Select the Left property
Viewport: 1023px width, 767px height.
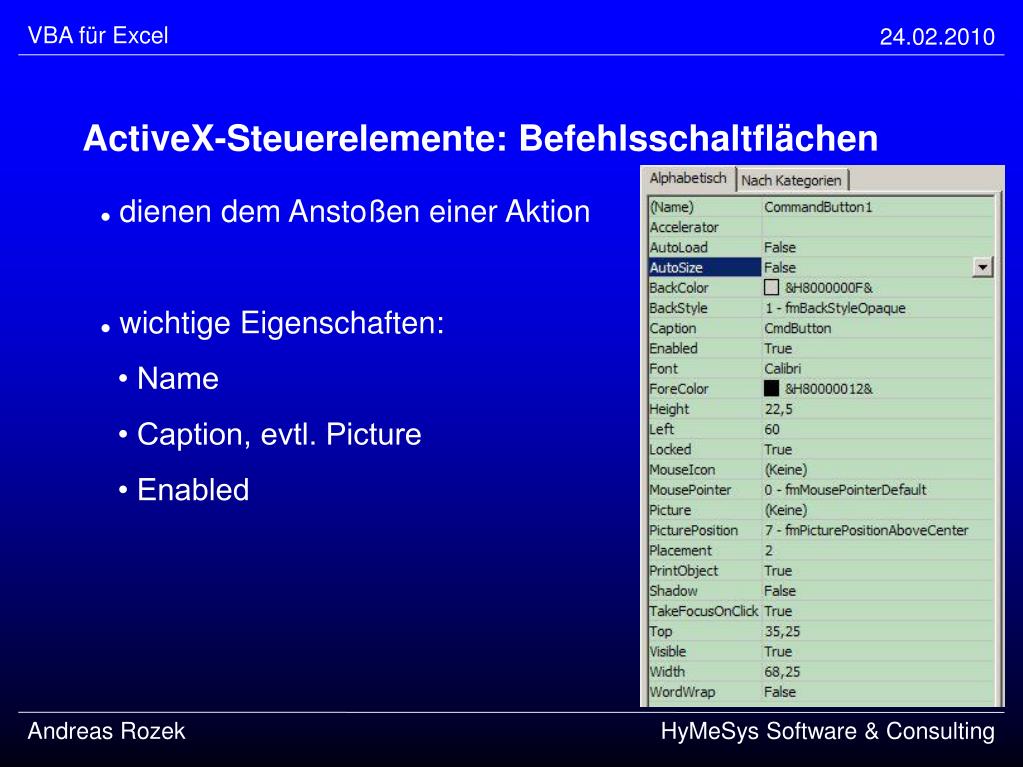[662, 429]
